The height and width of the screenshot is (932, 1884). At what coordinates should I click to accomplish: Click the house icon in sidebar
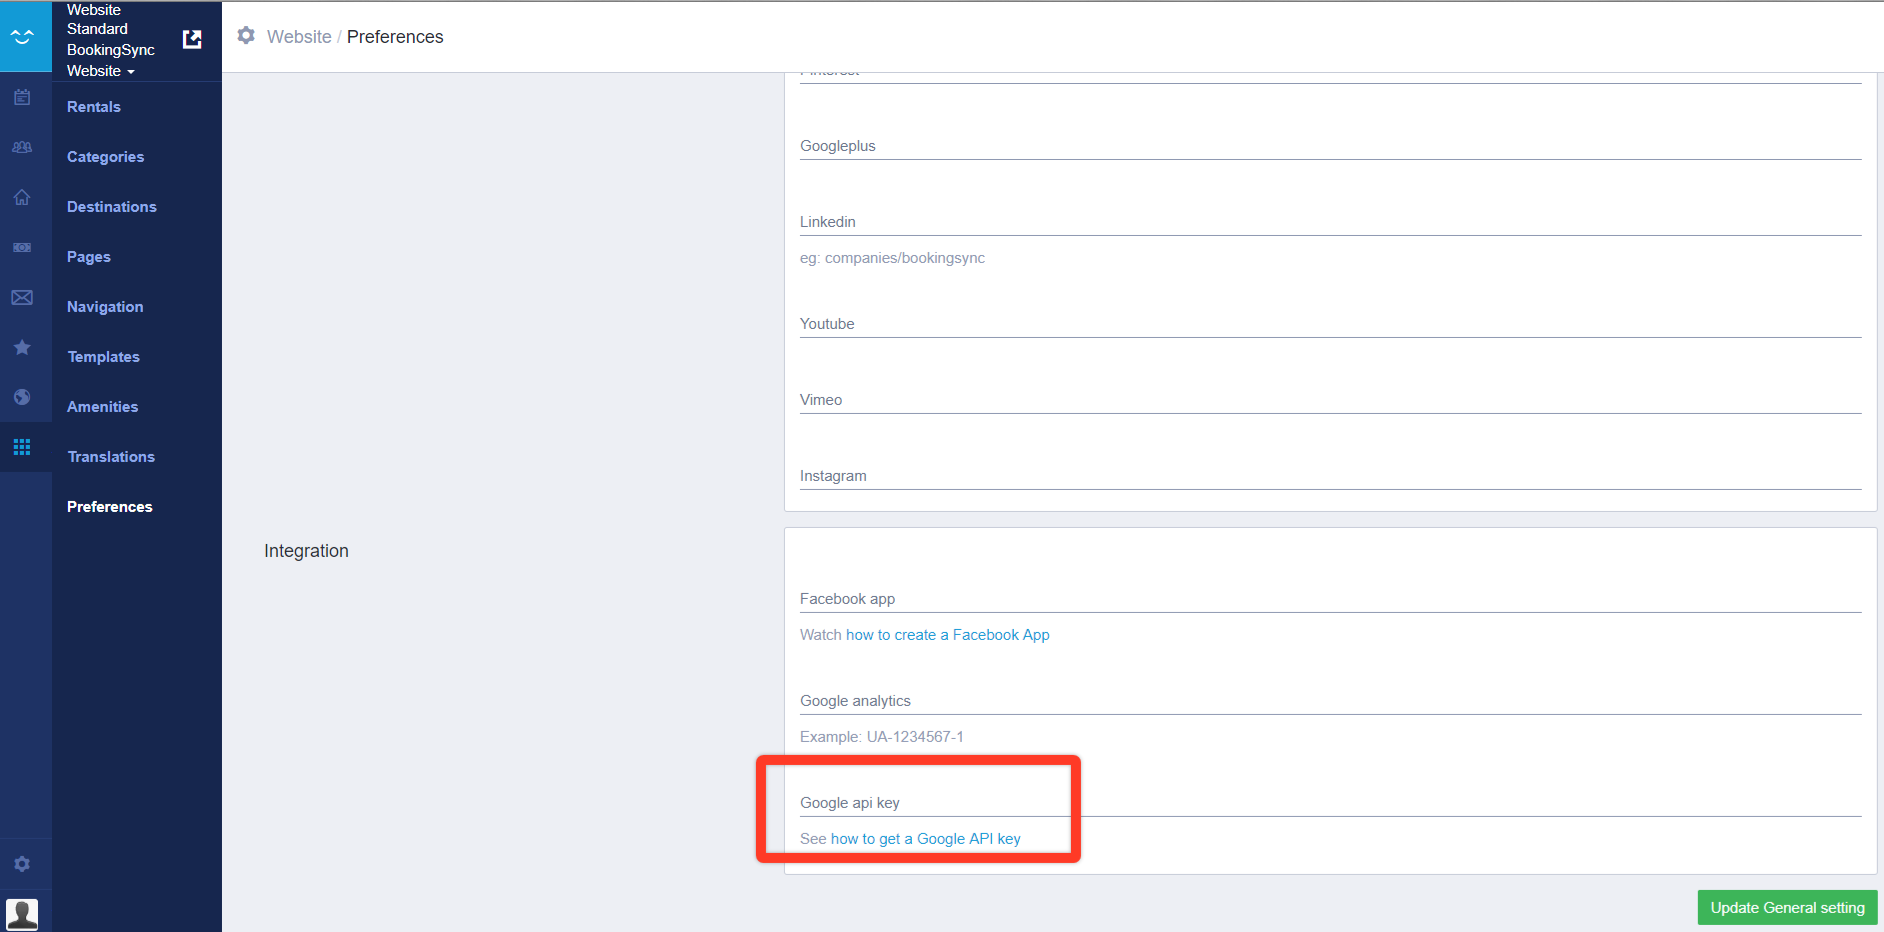(22, 197)
